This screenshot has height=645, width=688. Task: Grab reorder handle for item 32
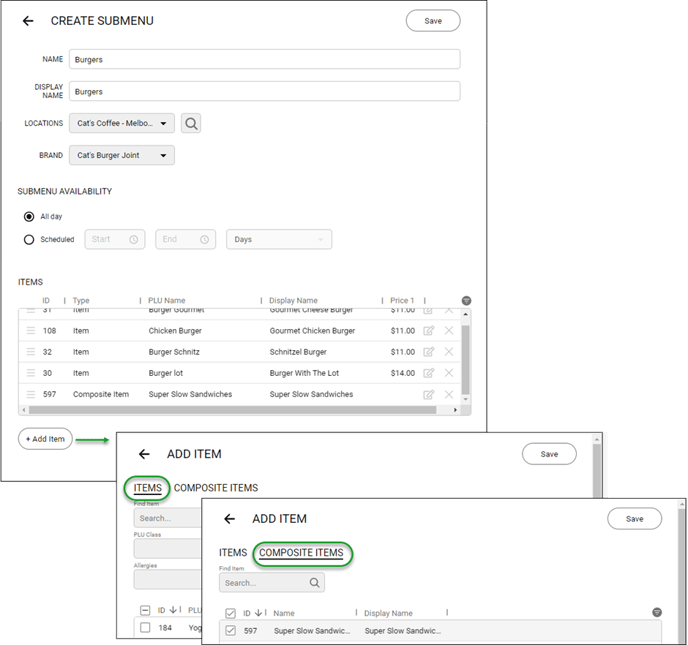pyautogui.click(x=31, y=351)
